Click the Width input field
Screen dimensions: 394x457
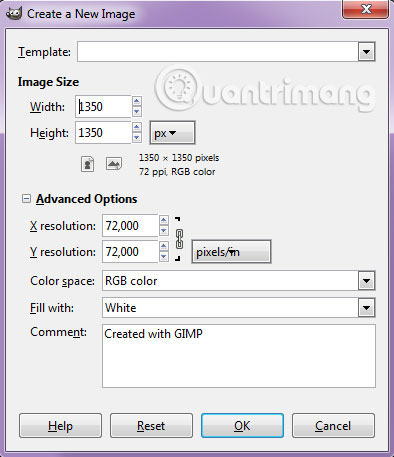(103, 107)
